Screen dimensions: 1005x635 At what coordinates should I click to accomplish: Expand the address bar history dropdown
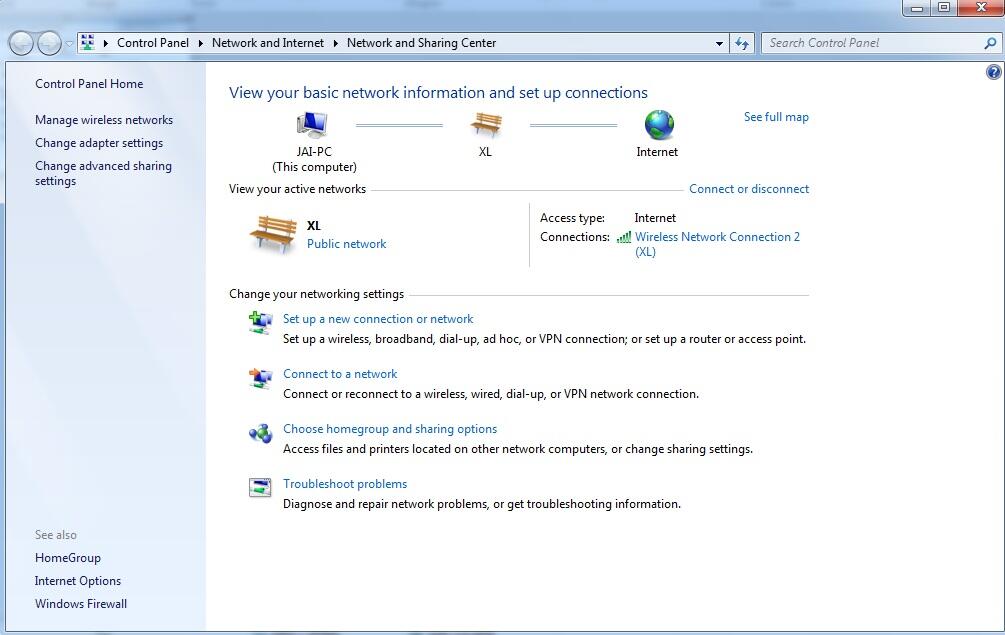pos(719,43)
